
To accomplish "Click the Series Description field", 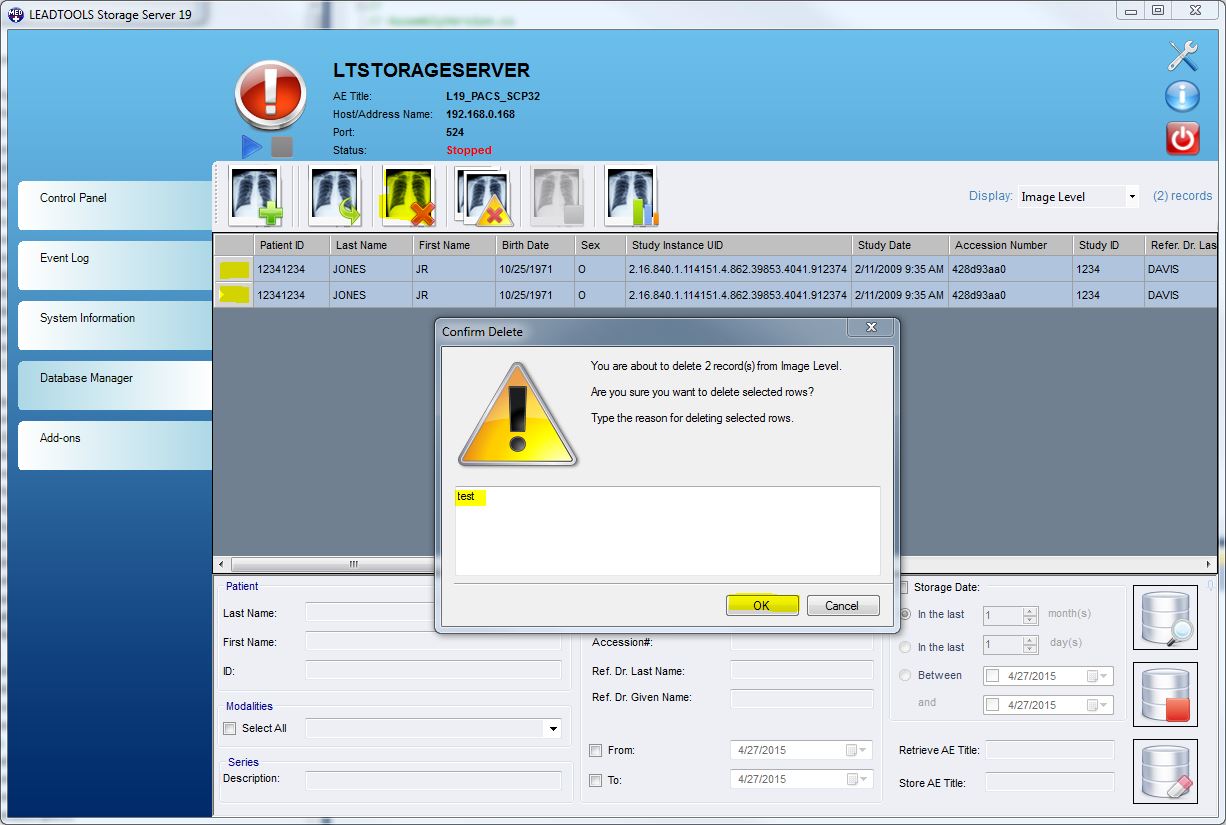I will [x=433, y=779].
